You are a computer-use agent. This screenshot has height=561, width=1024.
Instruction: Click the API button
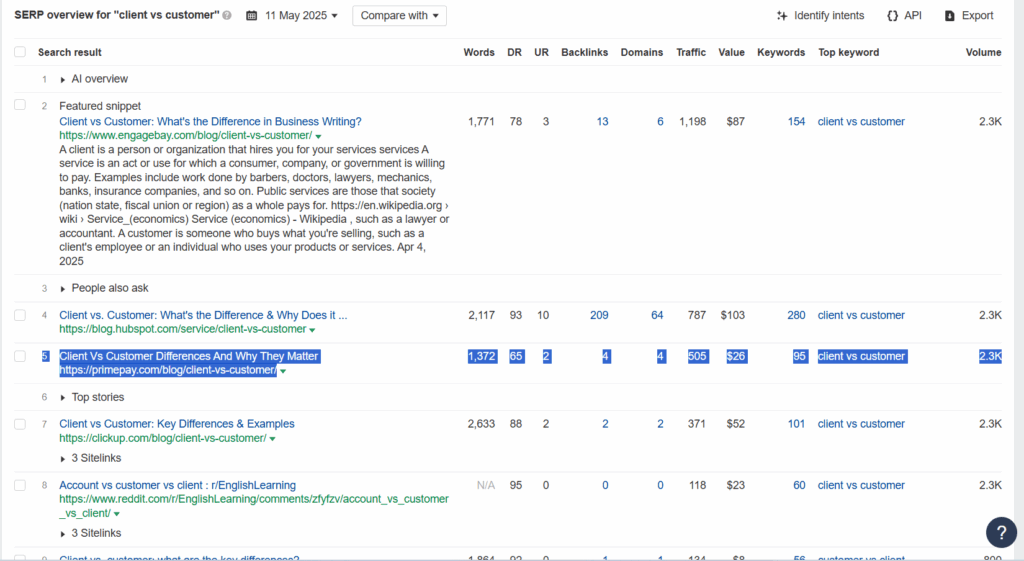point(904,15)
